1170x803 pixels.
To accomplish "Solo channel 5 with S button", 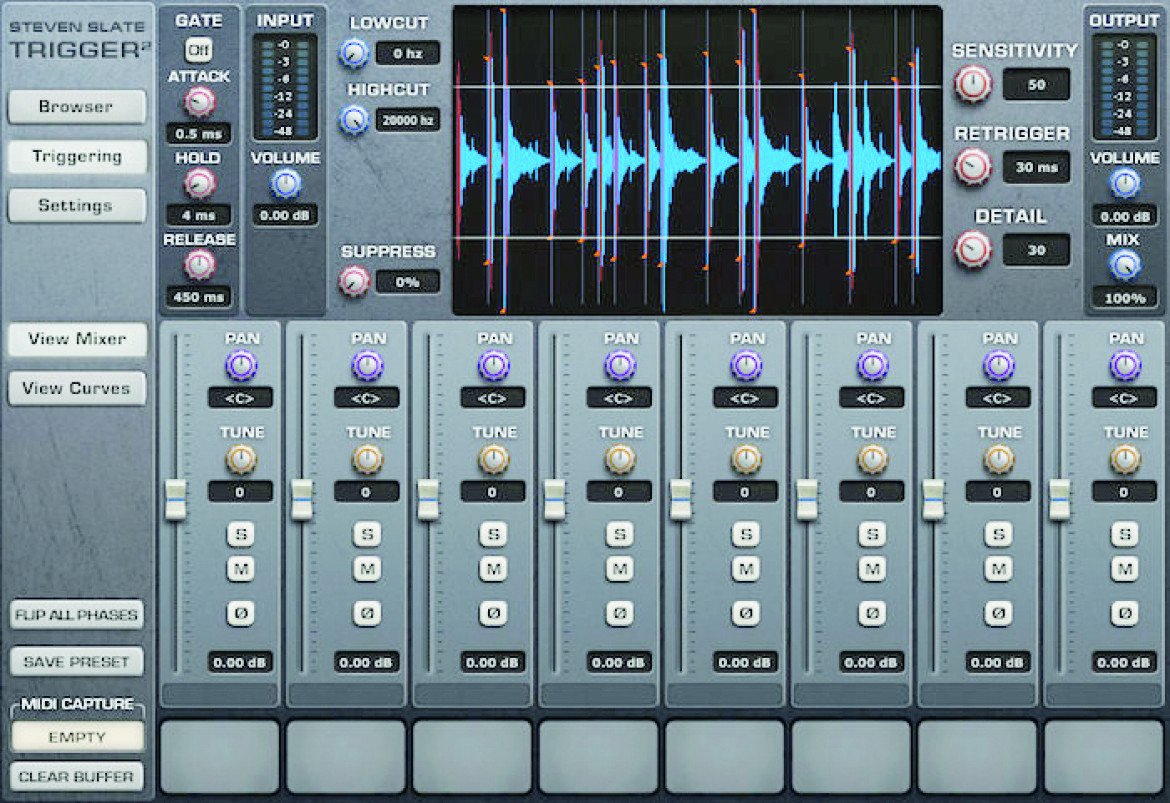I will point(745,534).
